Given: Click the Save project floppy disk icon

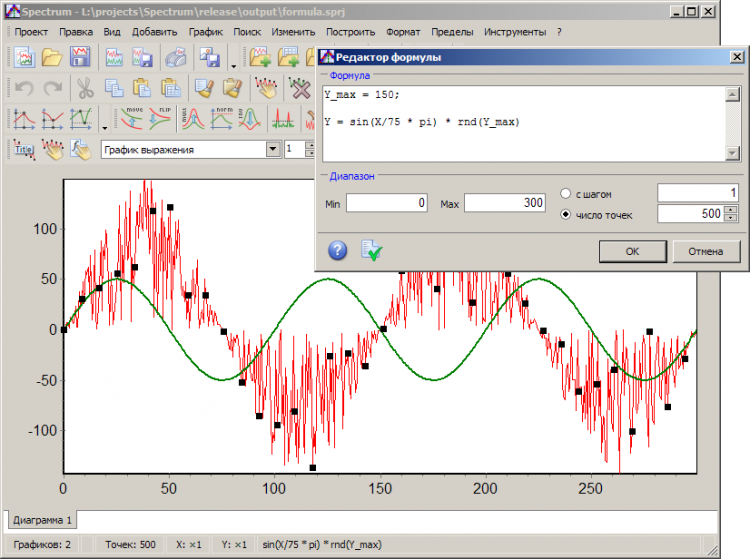Looking at the screenshot, I should tap(80, 58).
